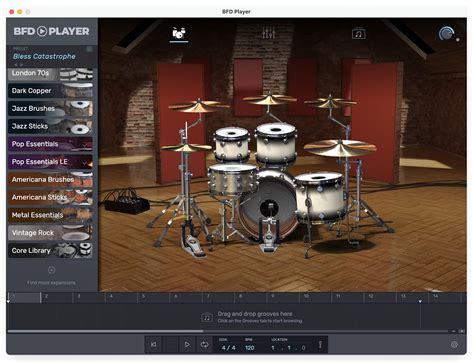The image size is (474, 362).
Task: Edit the BPM value 120
Action: tap(250, 348)
